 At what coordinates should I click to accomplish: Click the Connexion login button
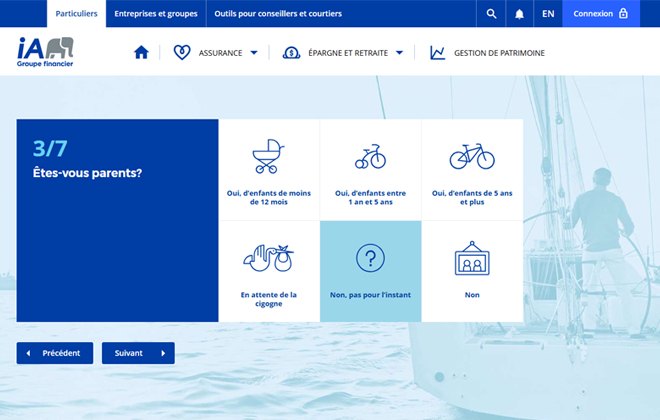[x=600, y=14]
